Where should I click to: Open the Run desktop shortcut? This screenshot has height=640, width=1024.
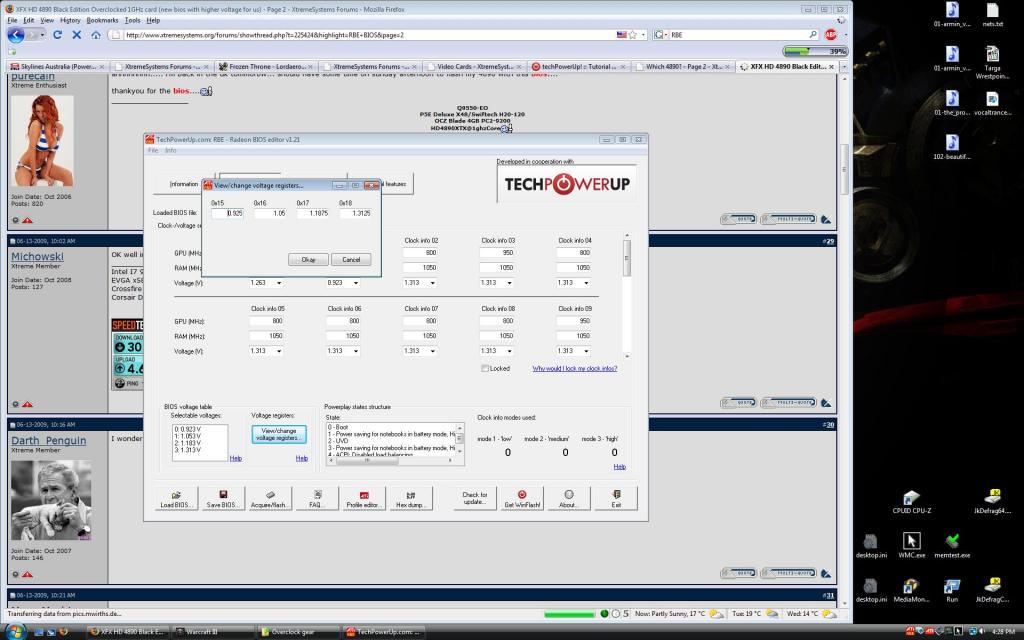click(952, 590)
